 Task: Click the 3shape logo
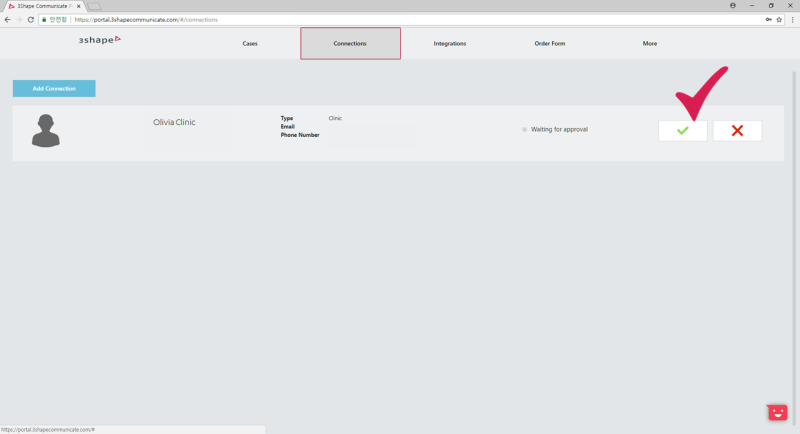[x=99, y=40]
